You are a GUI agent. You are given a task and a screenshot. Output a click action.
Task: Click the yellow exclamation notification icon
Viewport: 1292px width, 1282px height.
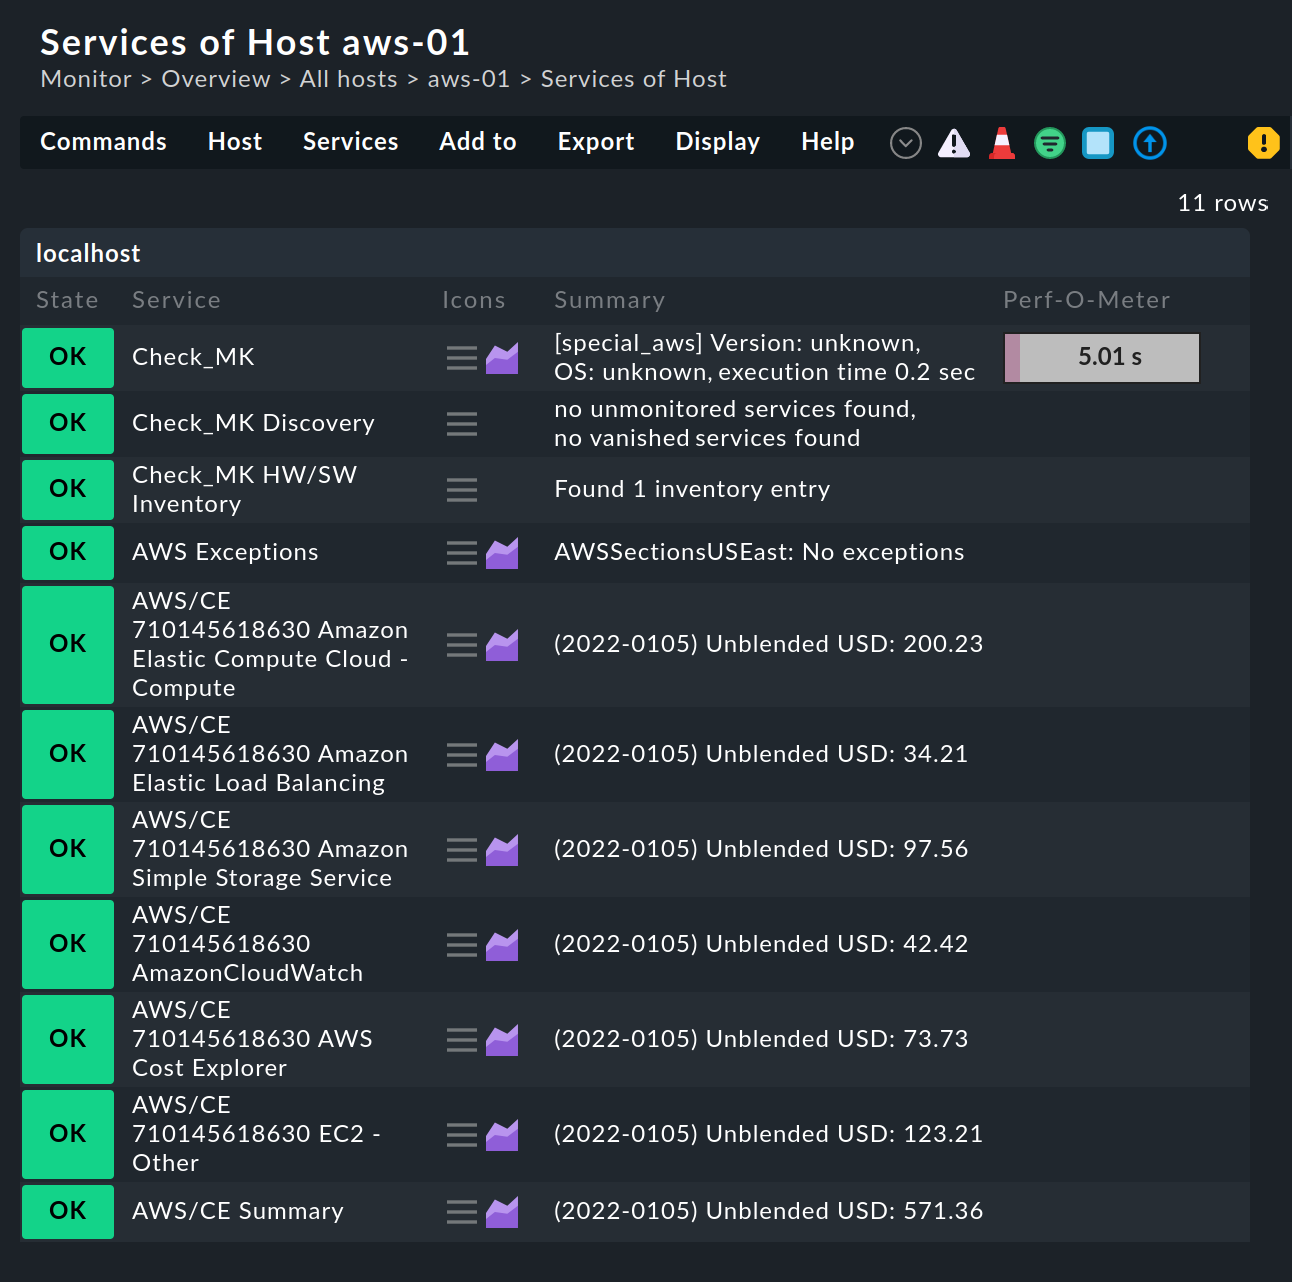click(x=1264, y=143)
